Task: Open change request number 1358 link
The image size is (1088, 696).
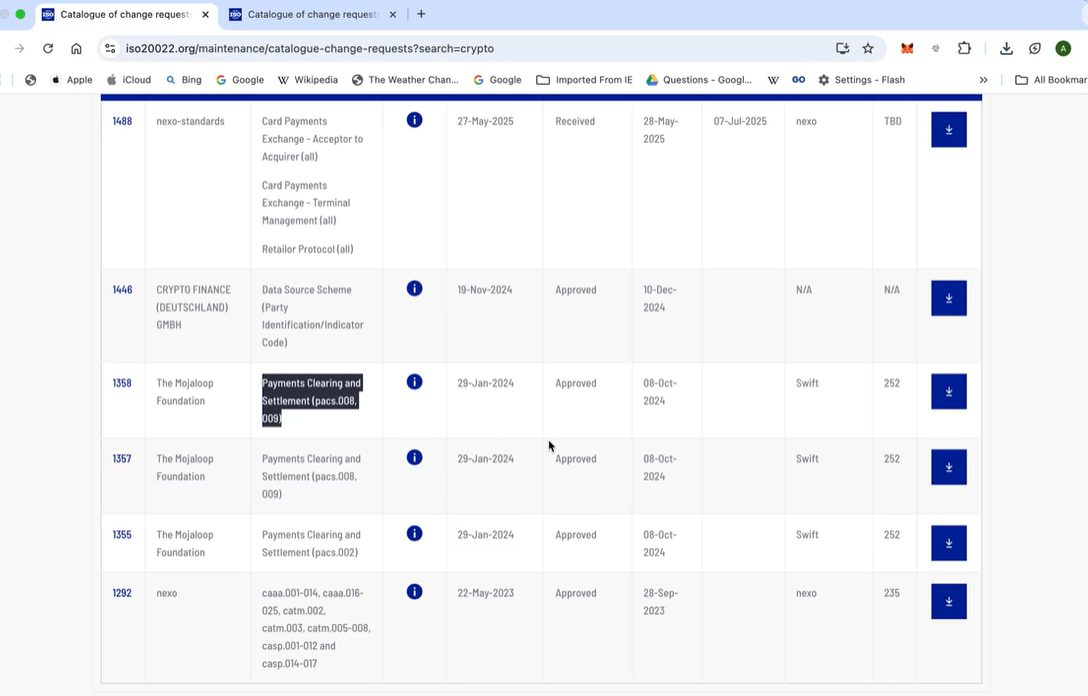Action: 122,383
